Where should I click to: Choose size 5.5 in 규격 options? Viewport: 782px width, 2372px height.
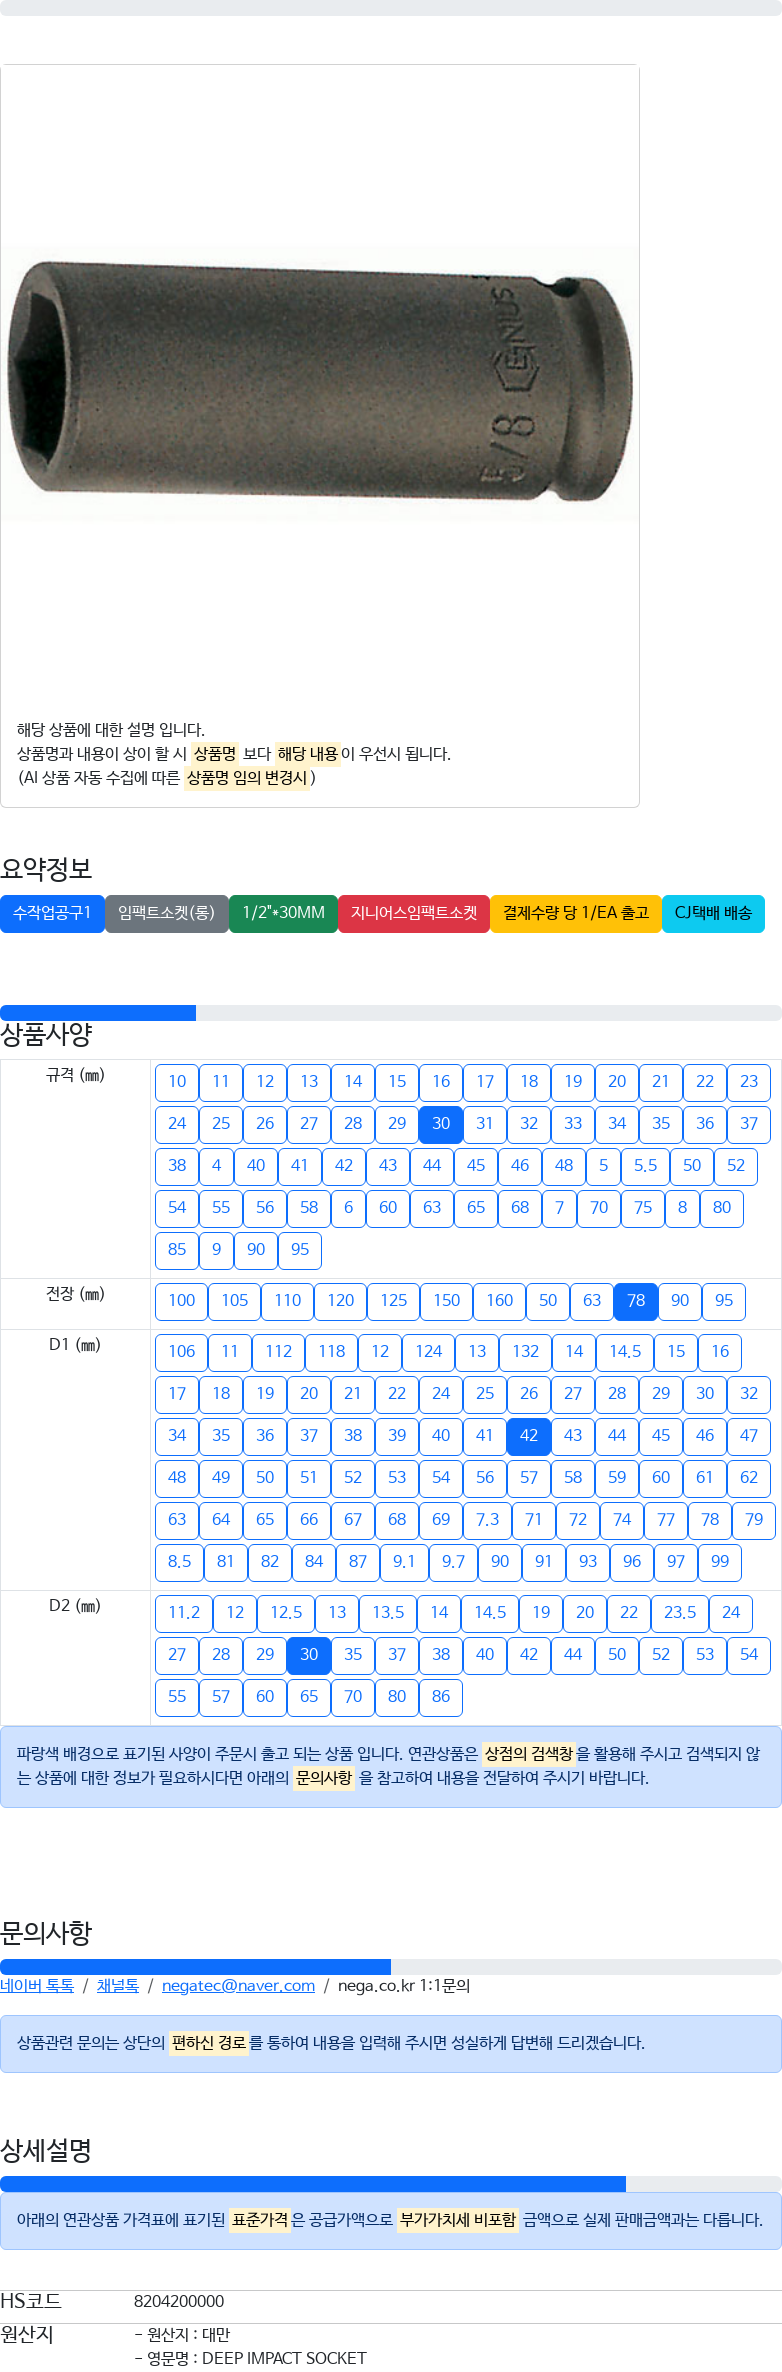(x=646, y=1166)
